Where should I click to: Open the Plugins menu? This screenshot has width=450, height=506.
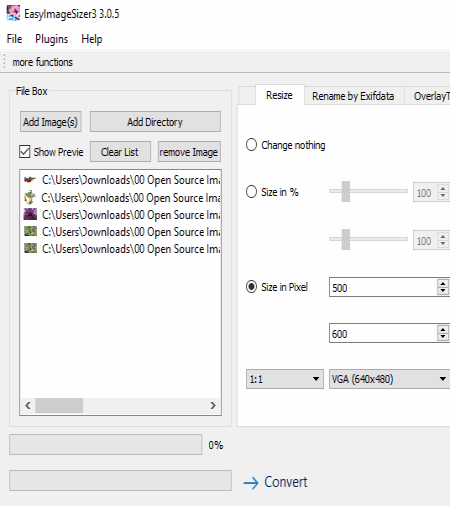tap(52, 39)
